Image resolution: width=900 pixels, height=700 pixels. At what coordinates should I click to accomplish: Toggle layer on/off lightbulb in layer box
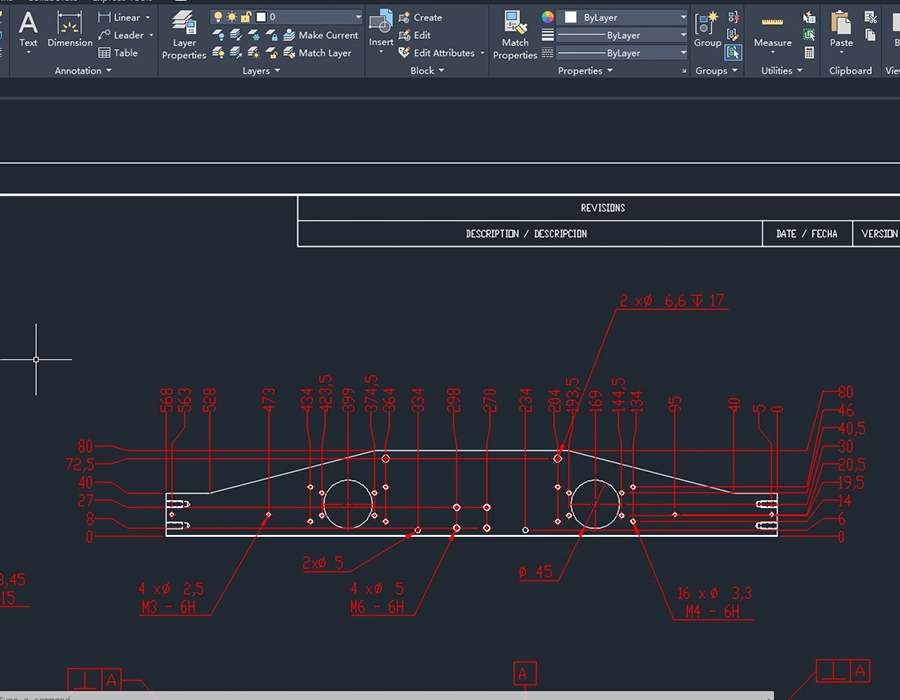coord(218,17)
